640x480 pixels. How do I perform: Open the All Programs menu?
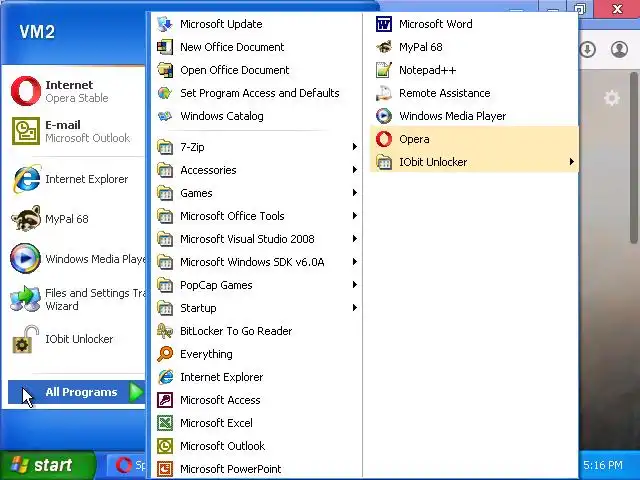(76, 392)
